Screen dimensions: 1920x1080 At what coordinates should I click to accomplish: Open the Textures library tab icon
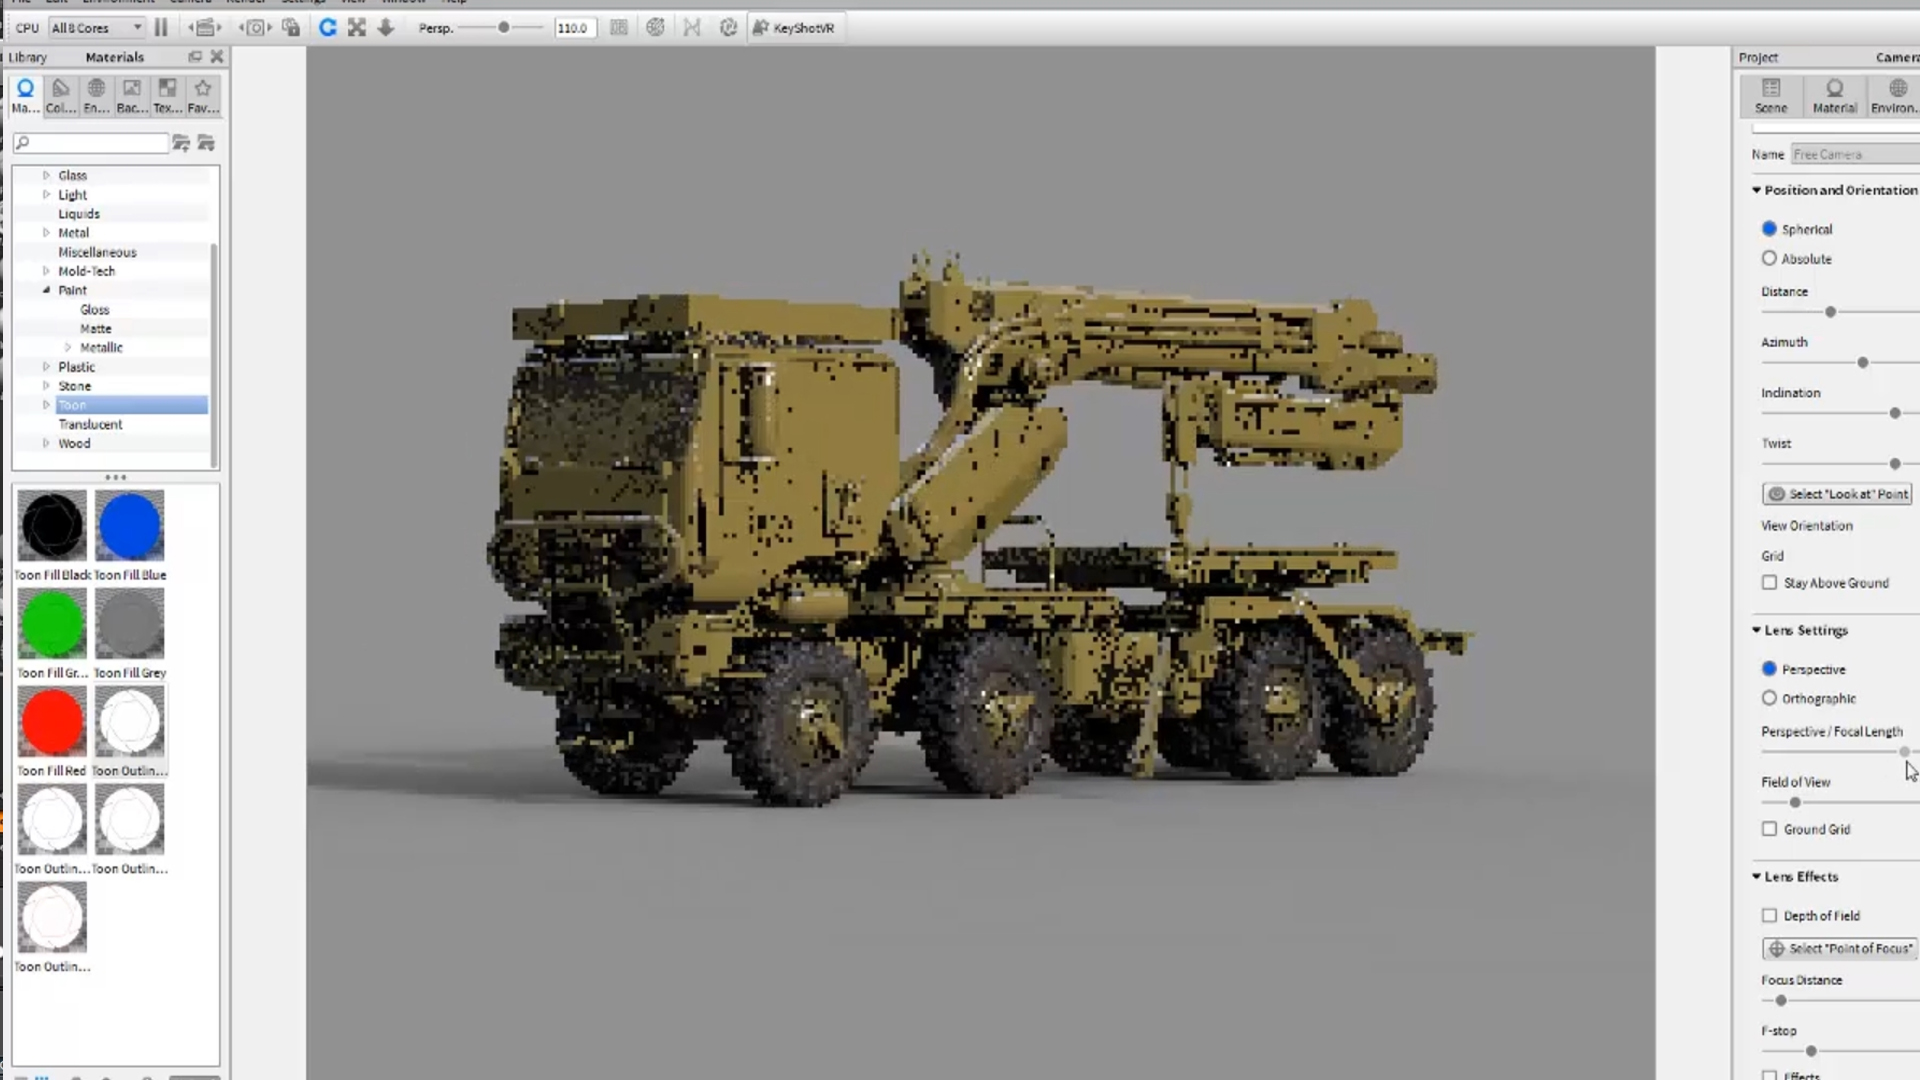tap(167, 95)
